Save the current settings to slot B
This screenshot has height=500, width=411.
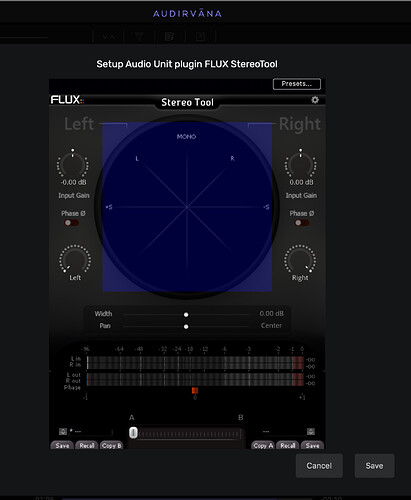tap(312, 445)
